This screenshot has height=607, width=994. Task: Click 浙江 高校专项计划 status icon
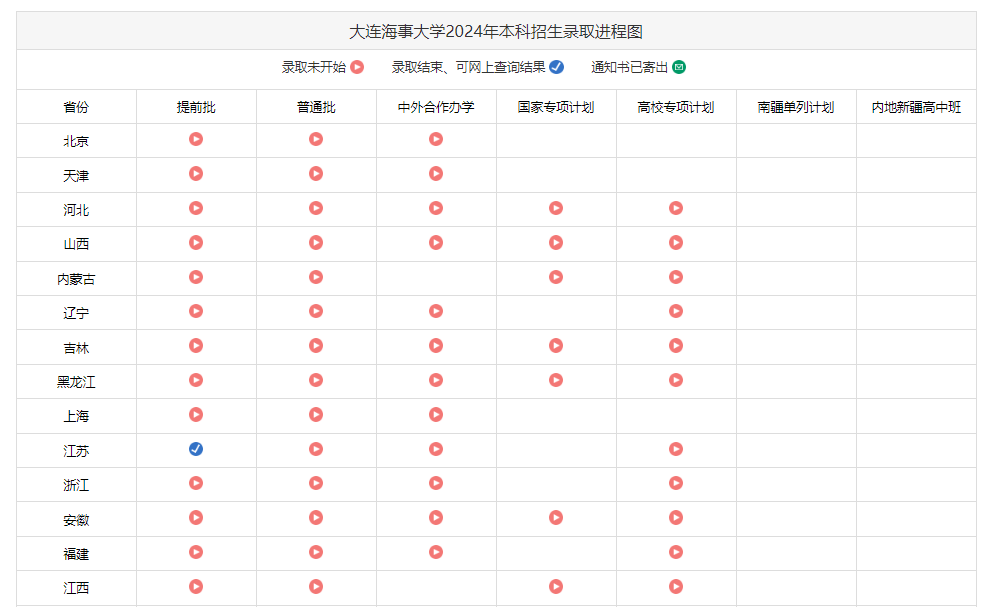coord(676,483)
